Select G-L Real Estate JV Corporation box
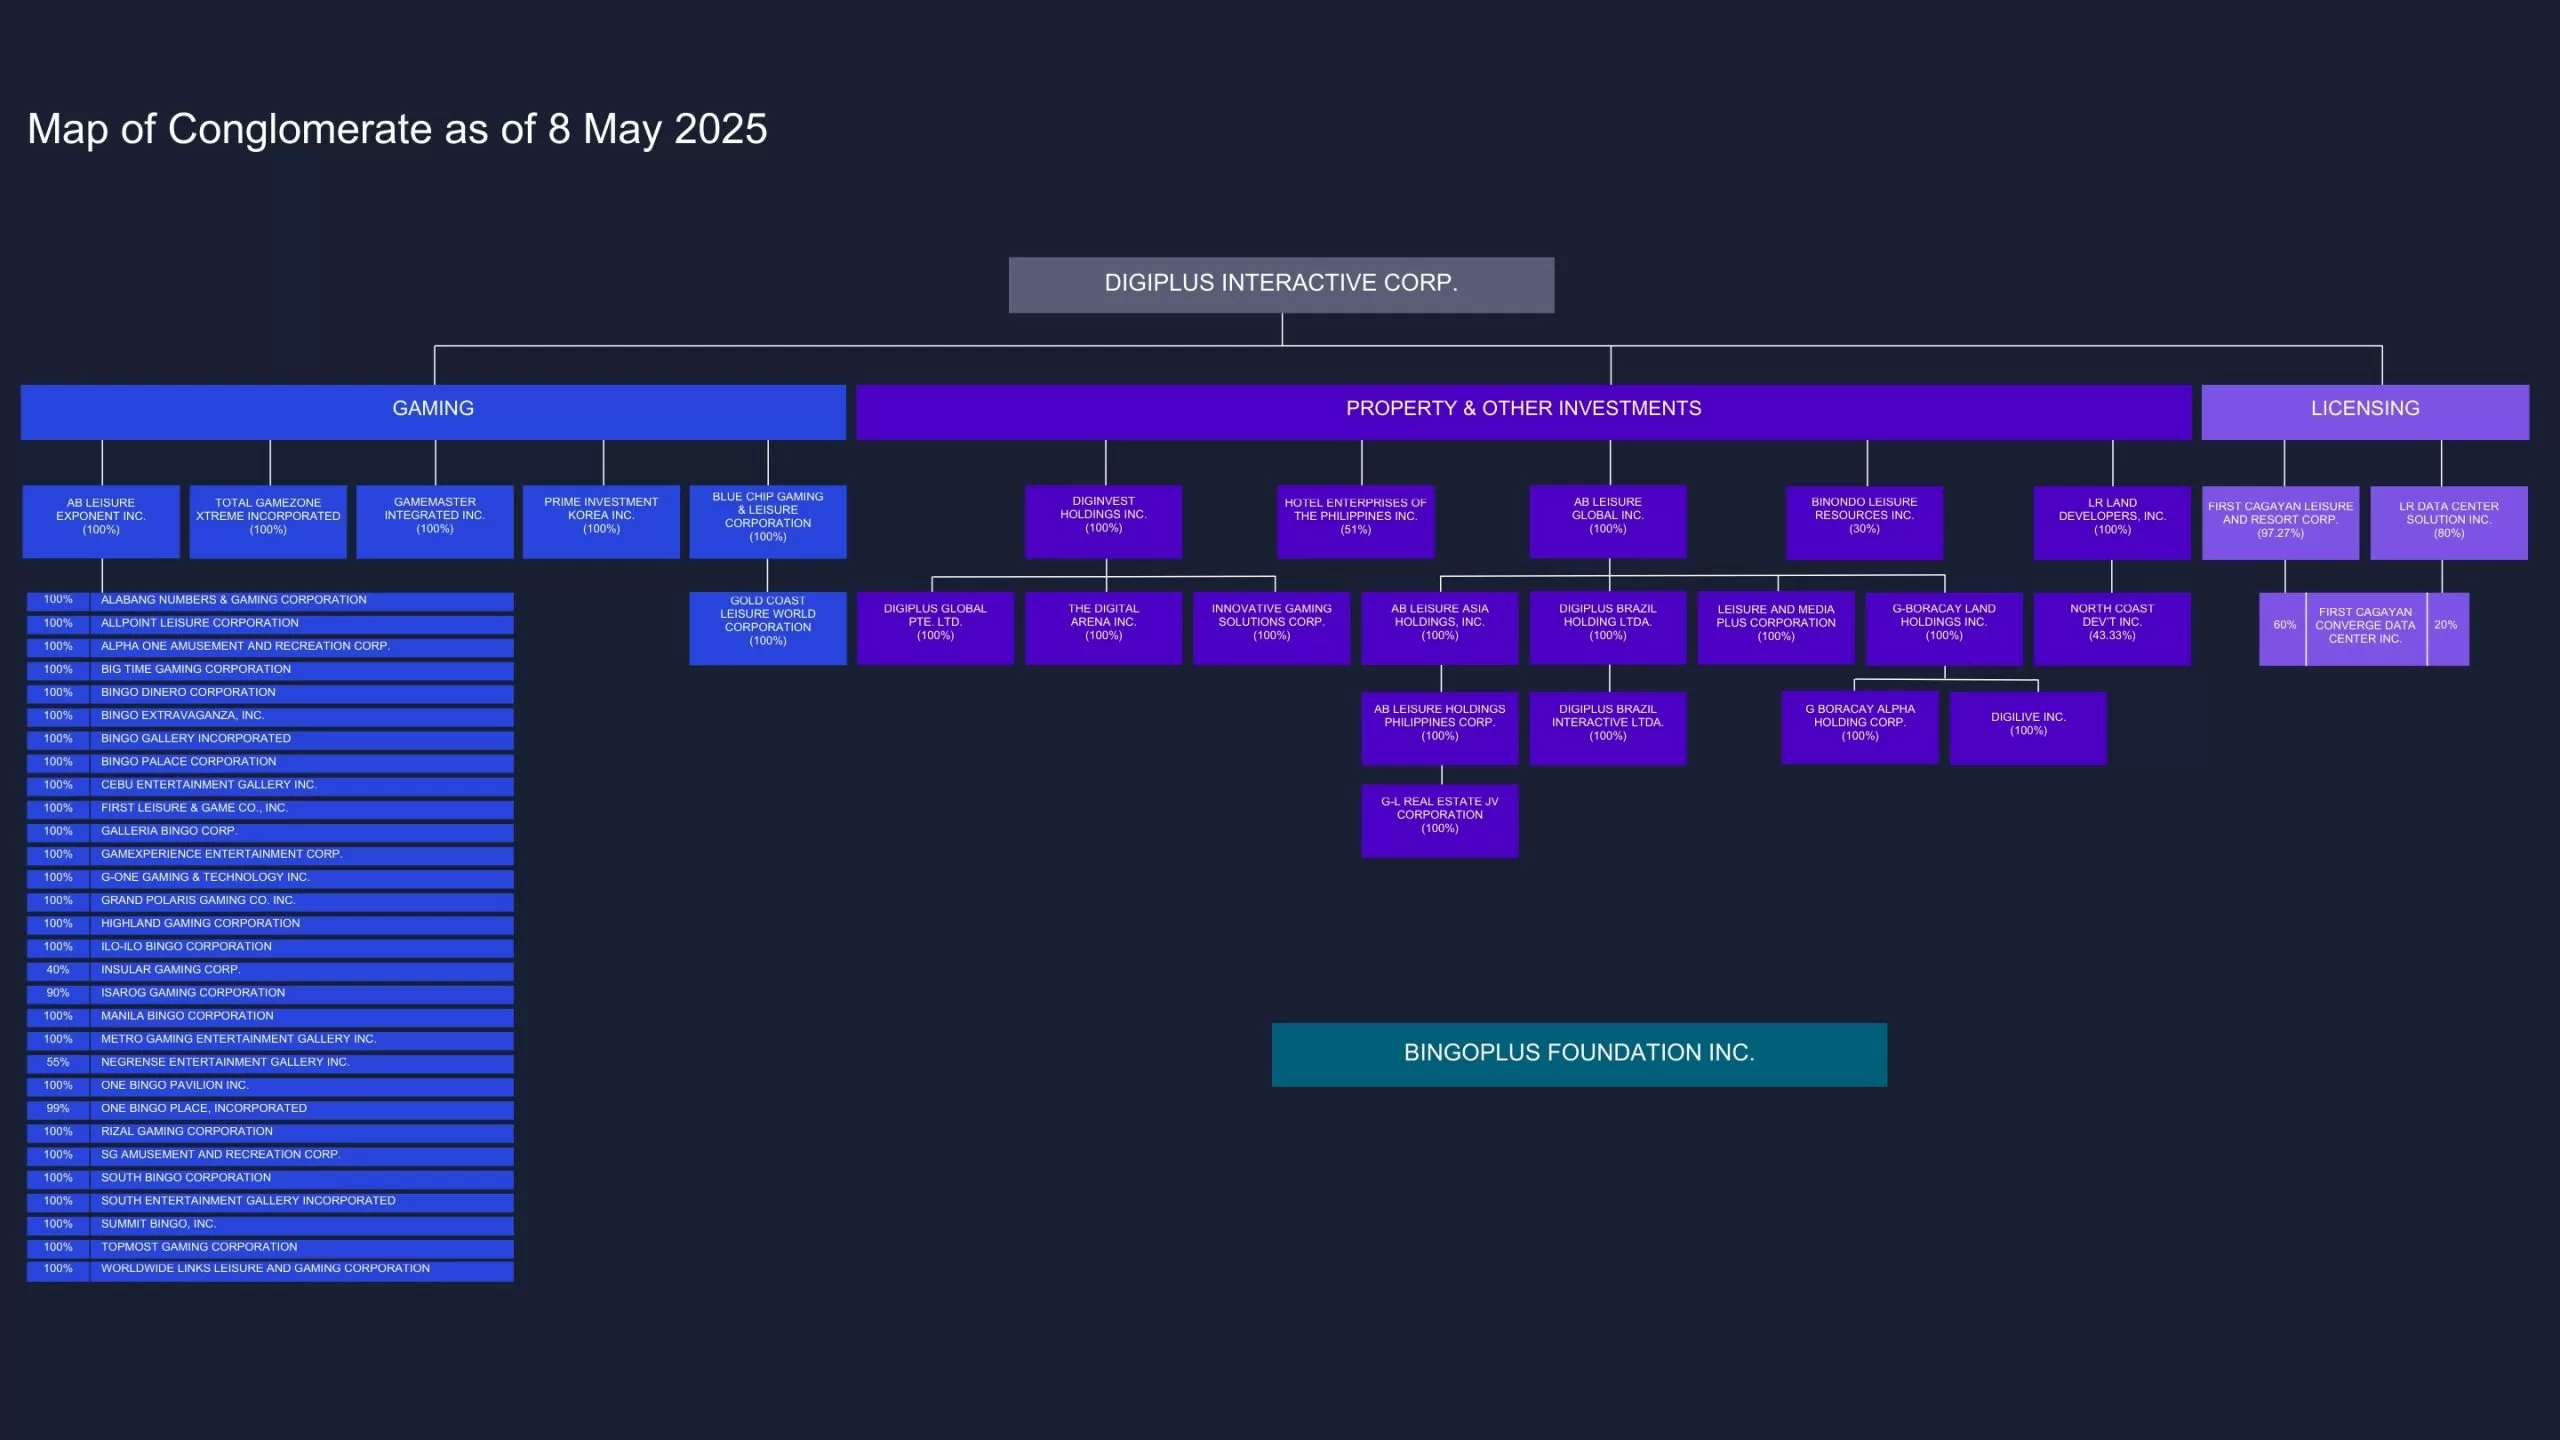The height and width of the screenshot is (1440, 2560). tap(1440, 821)
